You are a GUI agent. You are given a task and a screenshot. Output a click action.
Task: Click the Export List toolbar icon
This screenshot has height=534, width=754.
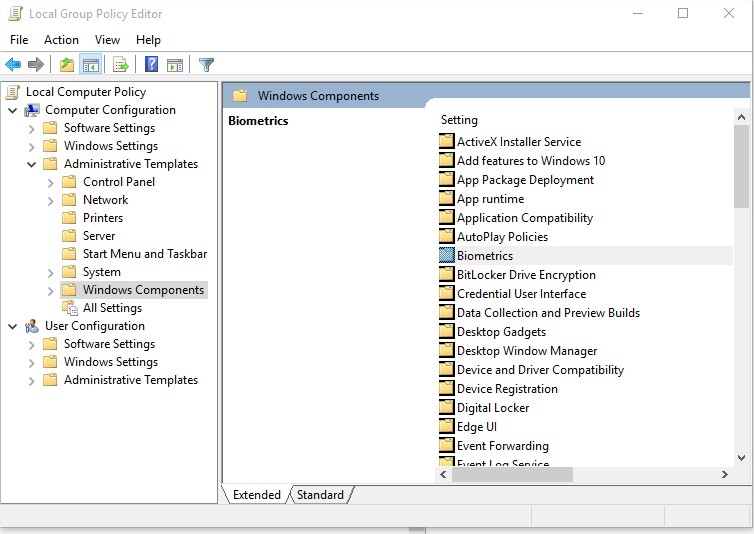(121, 64)
